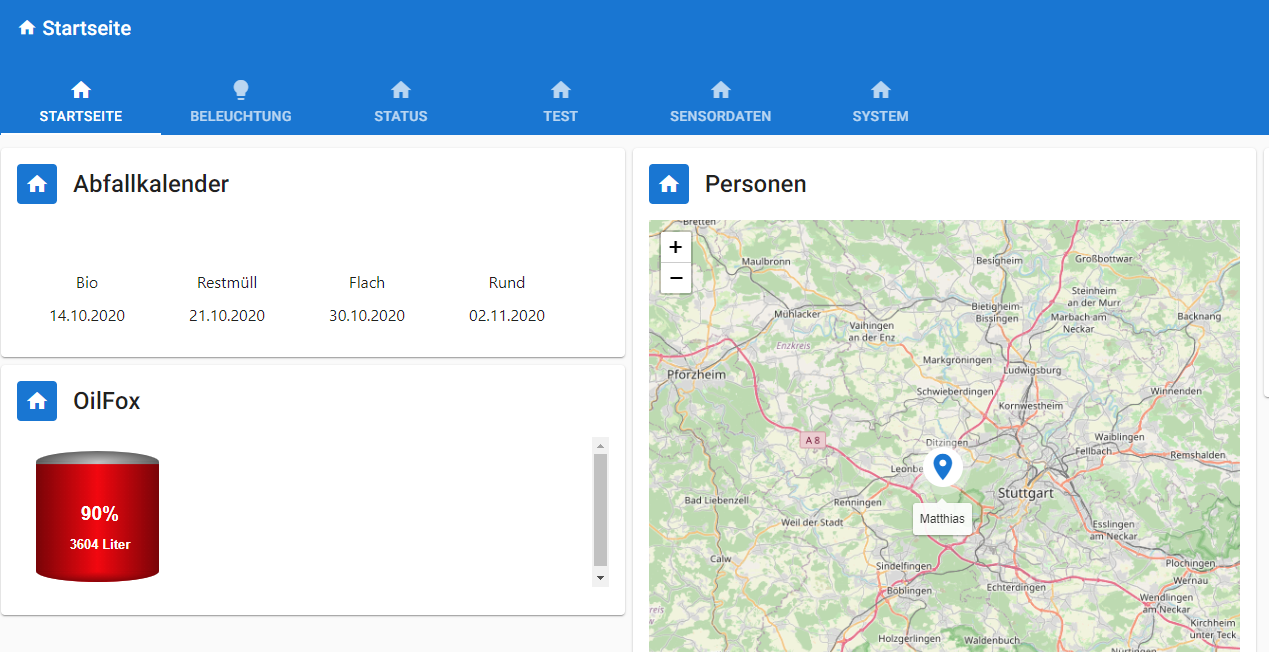Click the Matthias label on the map
Screen dimensions: 1269x652
(x=942, y=519)
